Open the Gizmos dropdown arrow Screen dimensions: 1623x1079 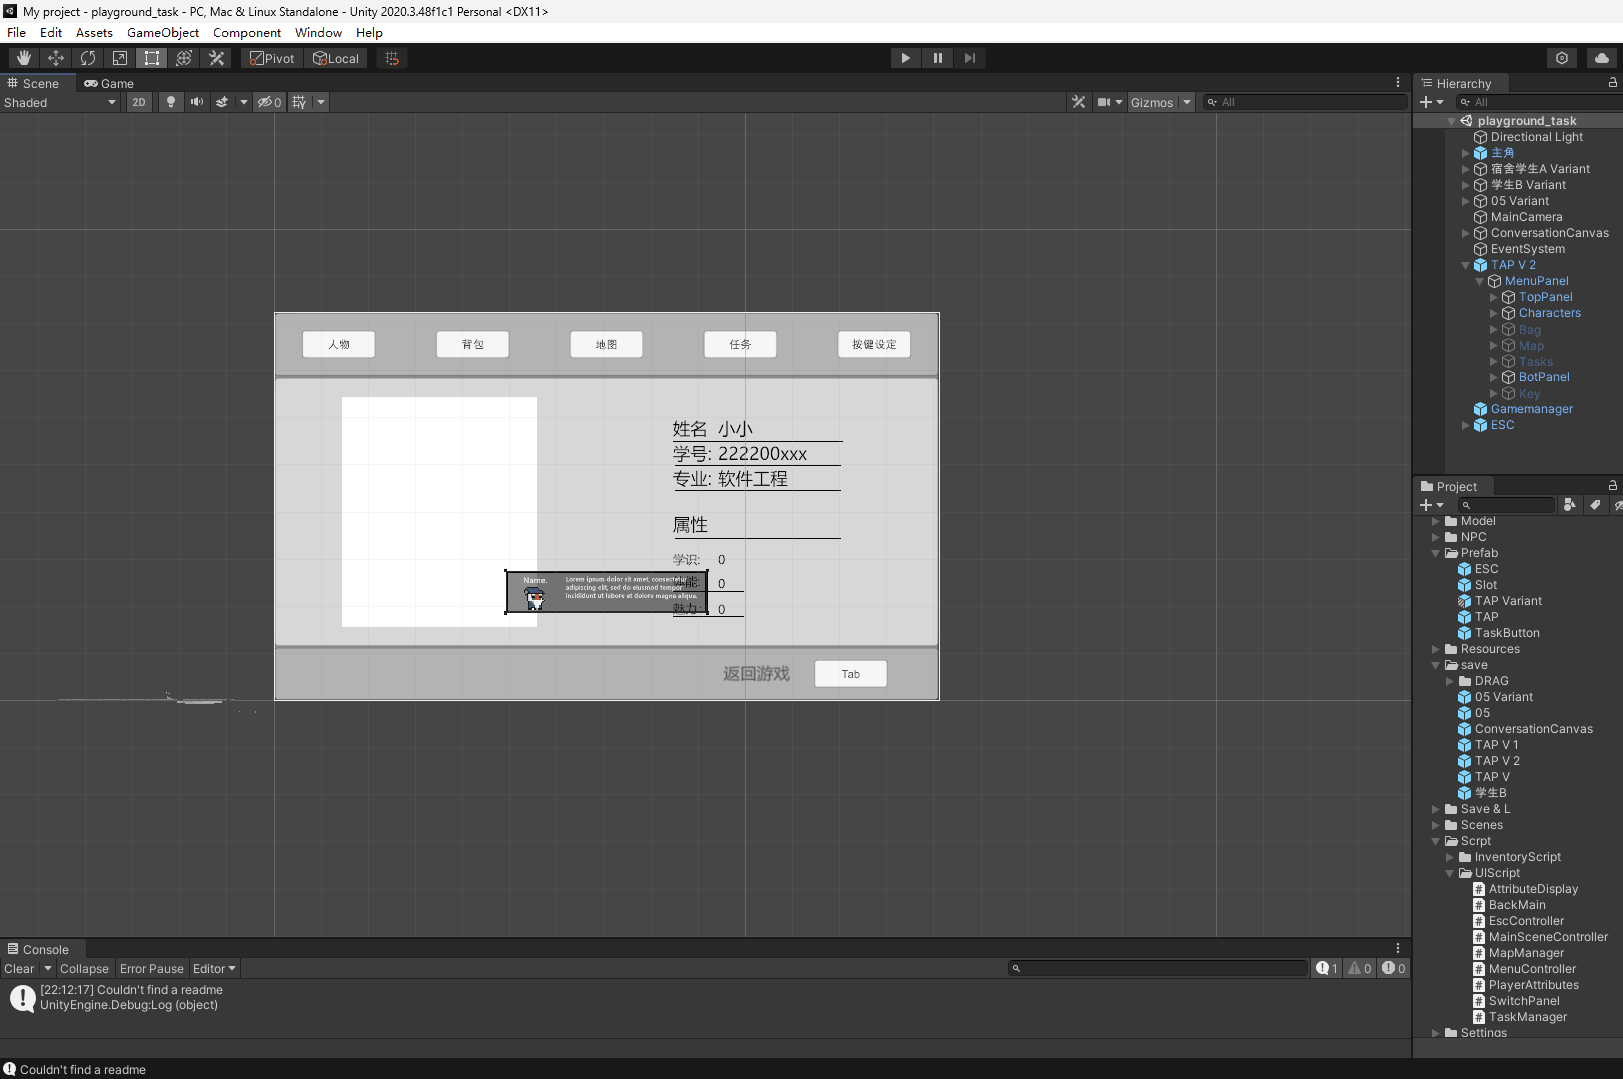[1187, 102]
